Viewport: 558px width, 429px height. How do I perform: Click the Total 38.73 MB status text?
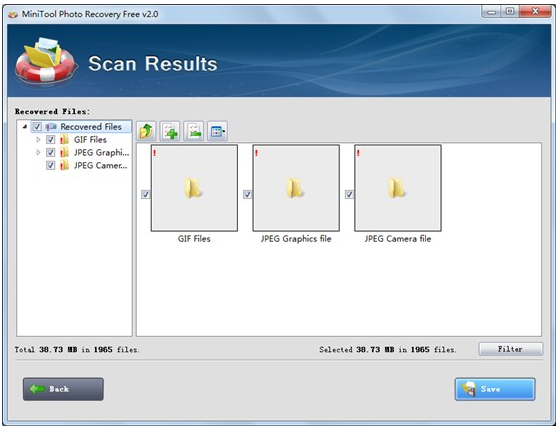click(x=77, y=350)
